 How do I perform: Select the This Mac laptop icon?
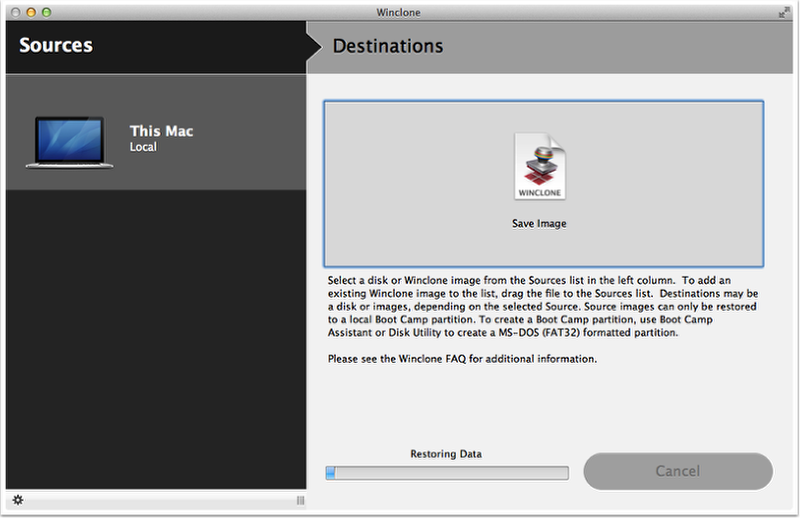pos(68,141)
